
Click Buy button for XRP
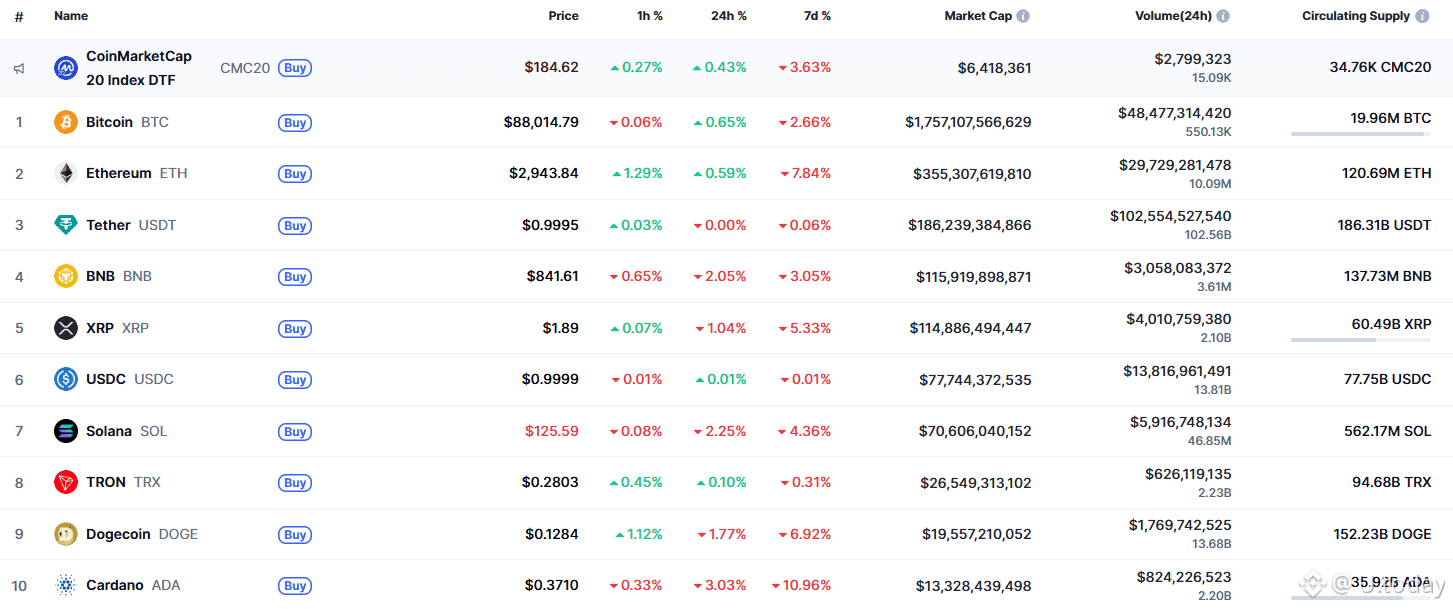[x=295, y=329]
